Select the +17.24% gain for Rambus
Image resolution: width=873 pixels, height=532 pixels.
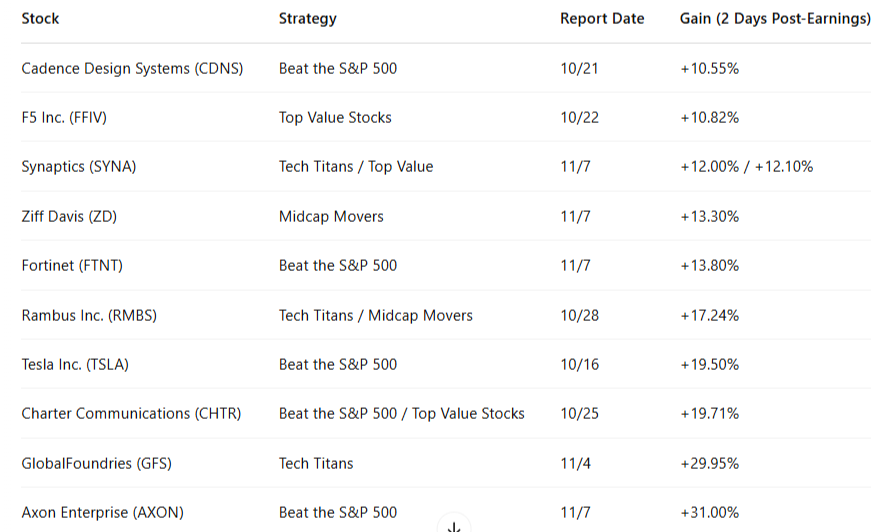pos(709,315)
